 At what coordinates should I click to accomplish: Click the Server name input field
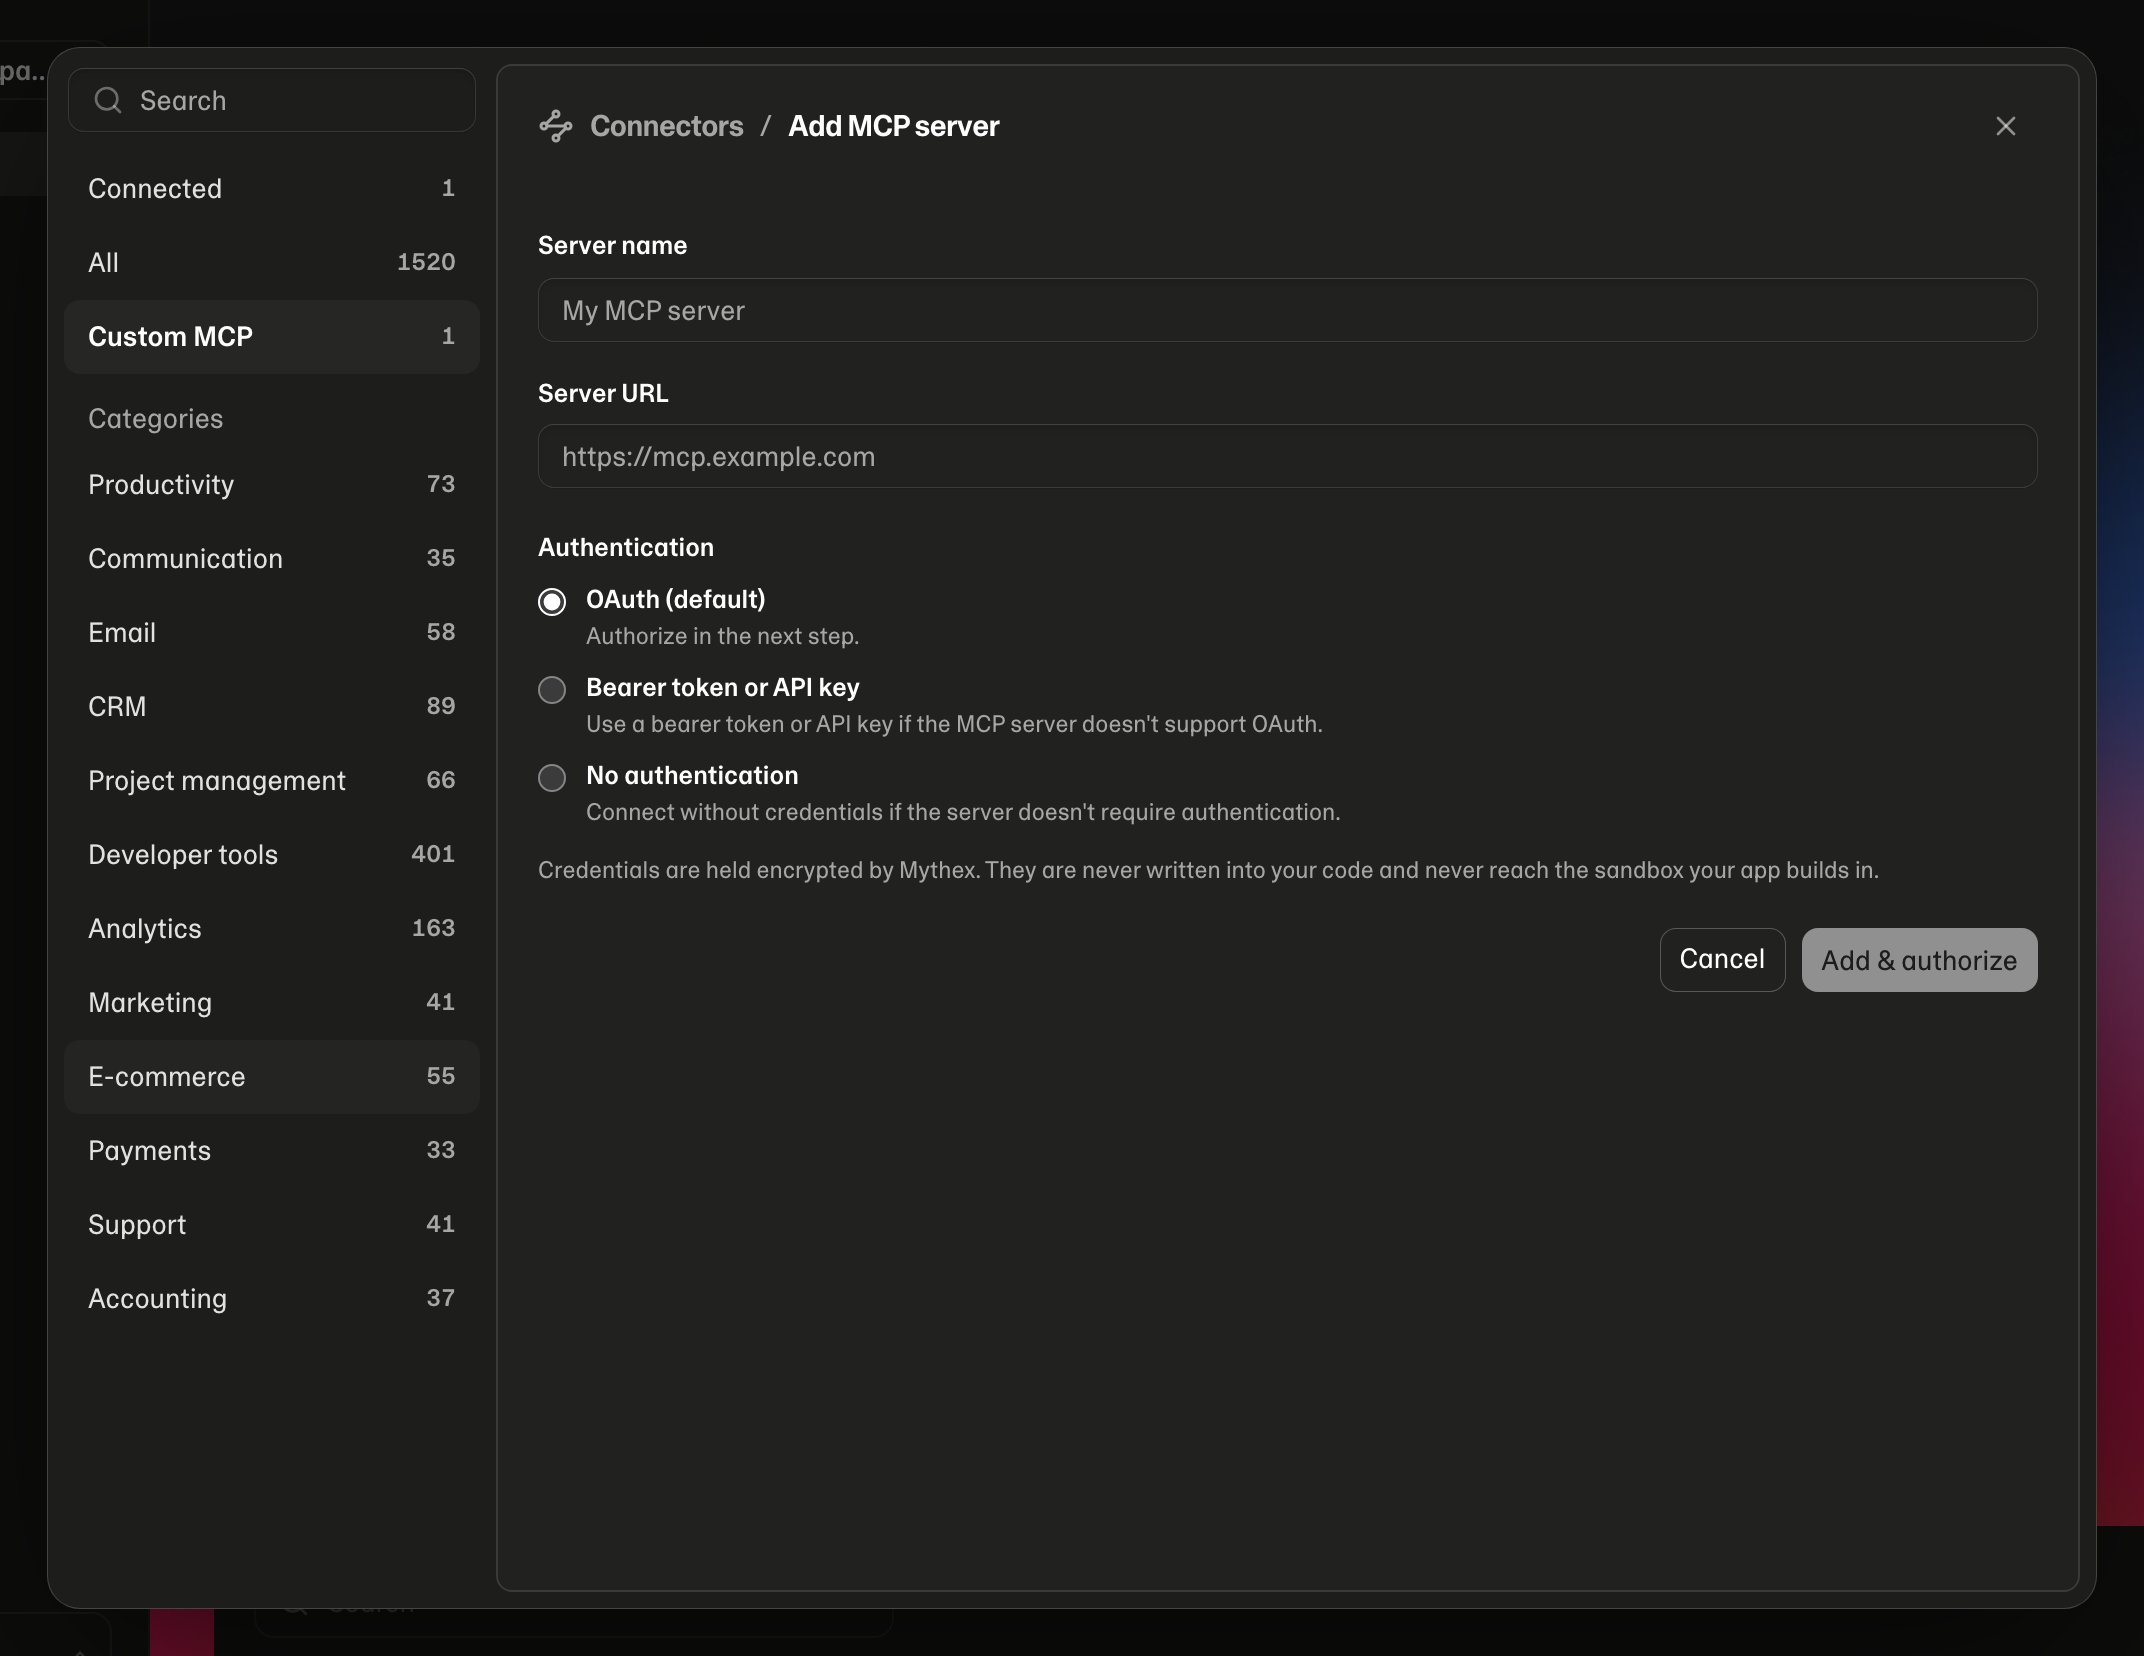coord(1287,310)
